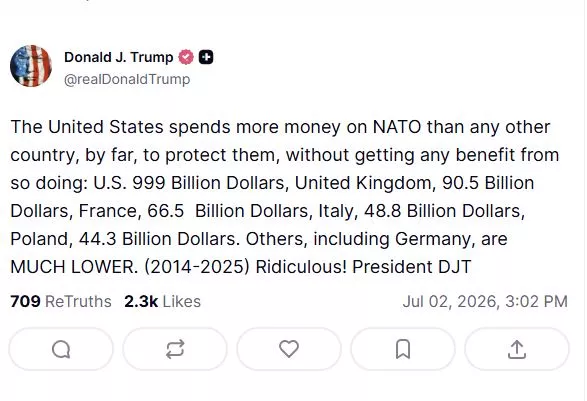Click the word NATO in the post
This screenshot has height=401, width=587.
(397, 127)
